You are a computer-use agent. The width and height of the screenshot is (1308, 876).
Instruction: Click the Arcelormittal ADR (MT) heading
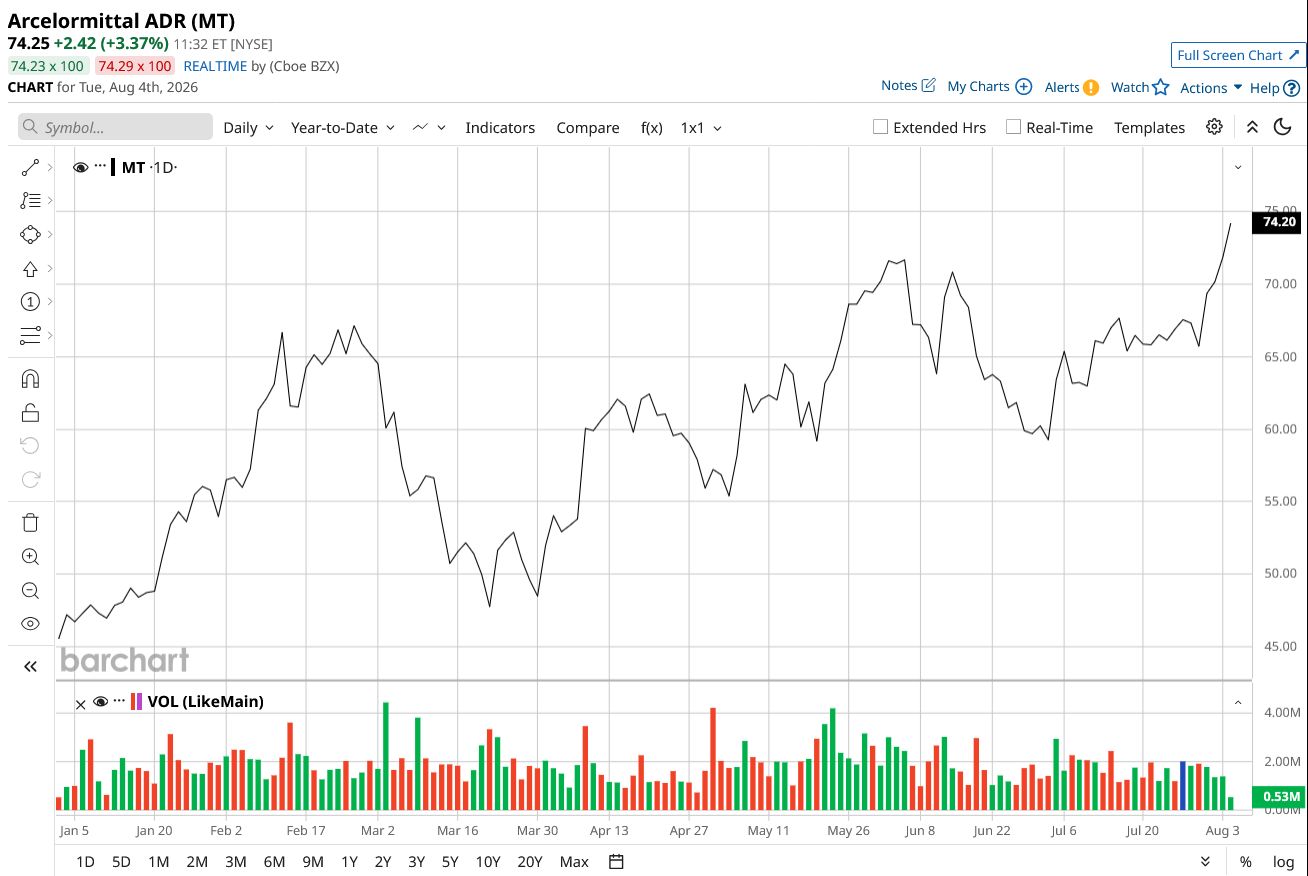pos(122,20)
